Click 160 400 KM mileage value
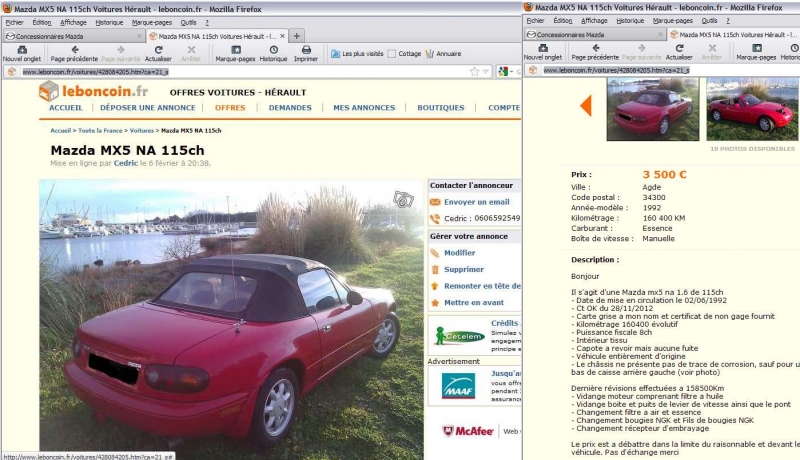The image size is (800, 460). click(664, 218)
